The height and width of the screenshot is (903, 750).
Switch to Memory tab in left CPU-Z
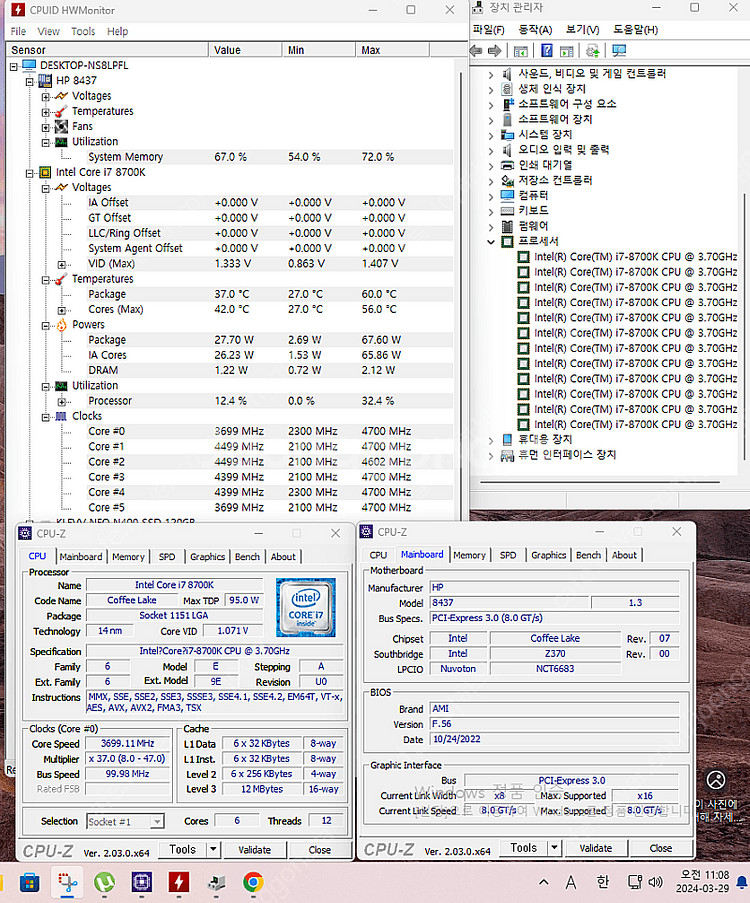[128, 557]
